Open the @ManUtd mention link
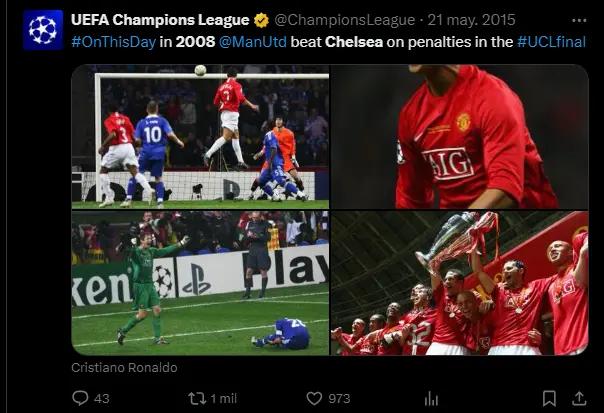604x413 pixels. tap(237, 41)
